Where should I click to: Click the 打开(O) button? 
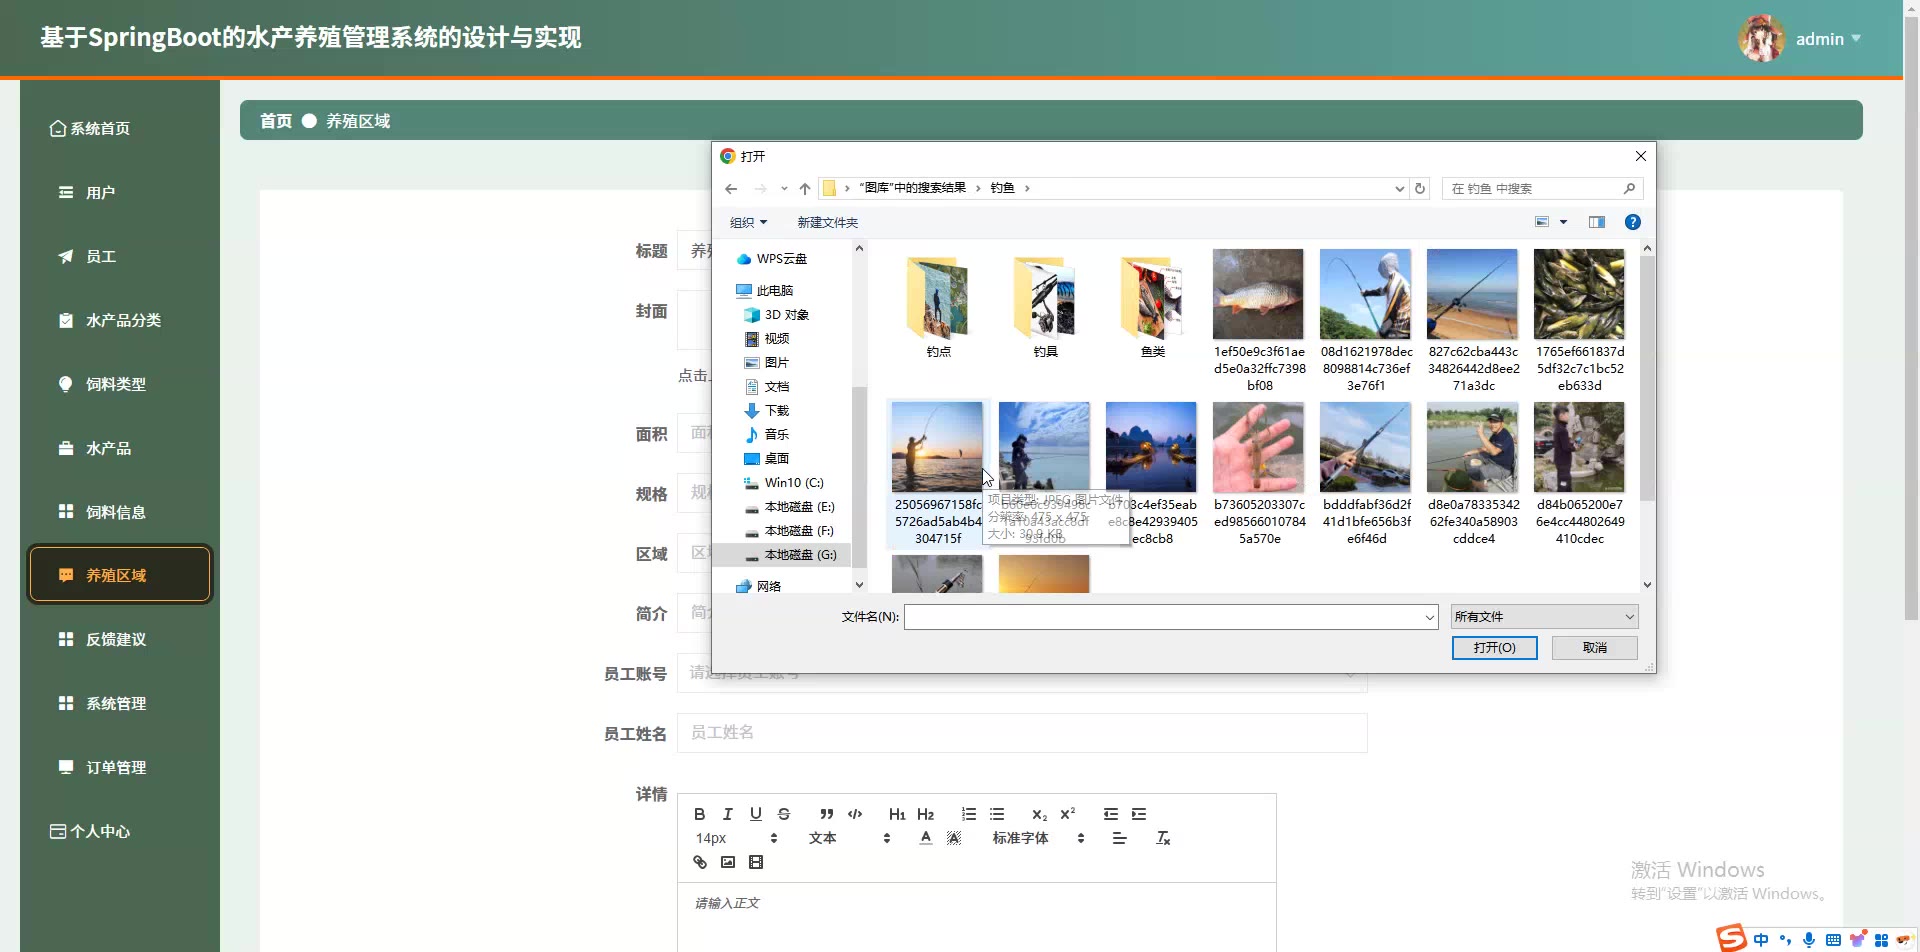[x=1494, y=648]
